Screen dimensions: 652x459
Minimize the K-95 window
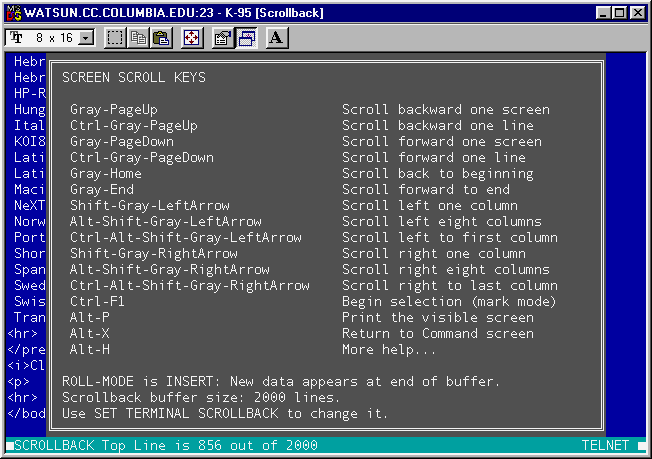pyautogui.click(x=603, y=13)
